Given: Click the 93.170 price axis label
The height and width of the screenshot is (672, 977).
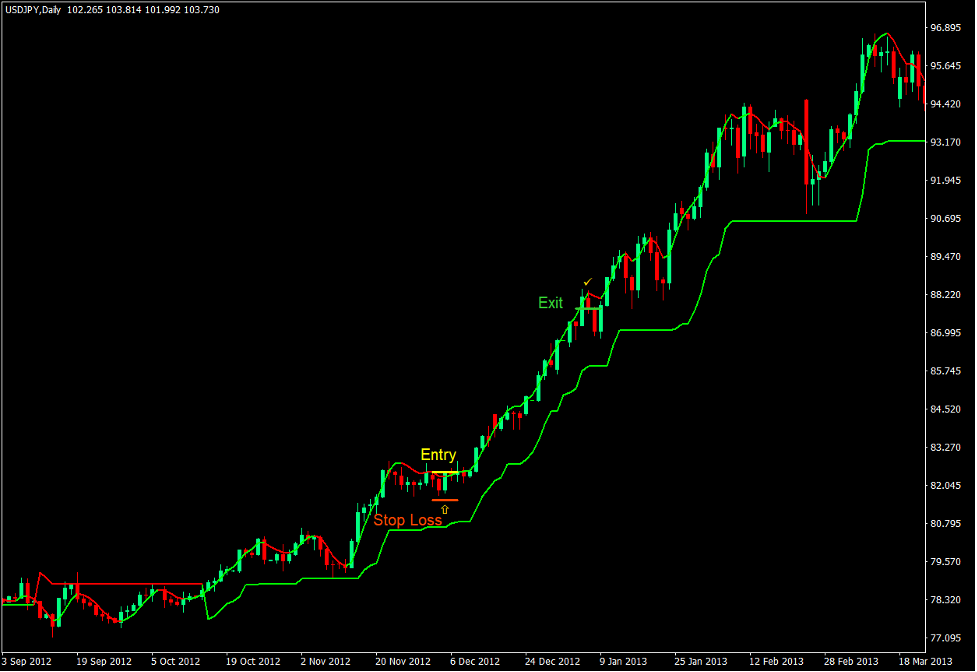Looking at the screenshot, I should (x=945, y=142).
